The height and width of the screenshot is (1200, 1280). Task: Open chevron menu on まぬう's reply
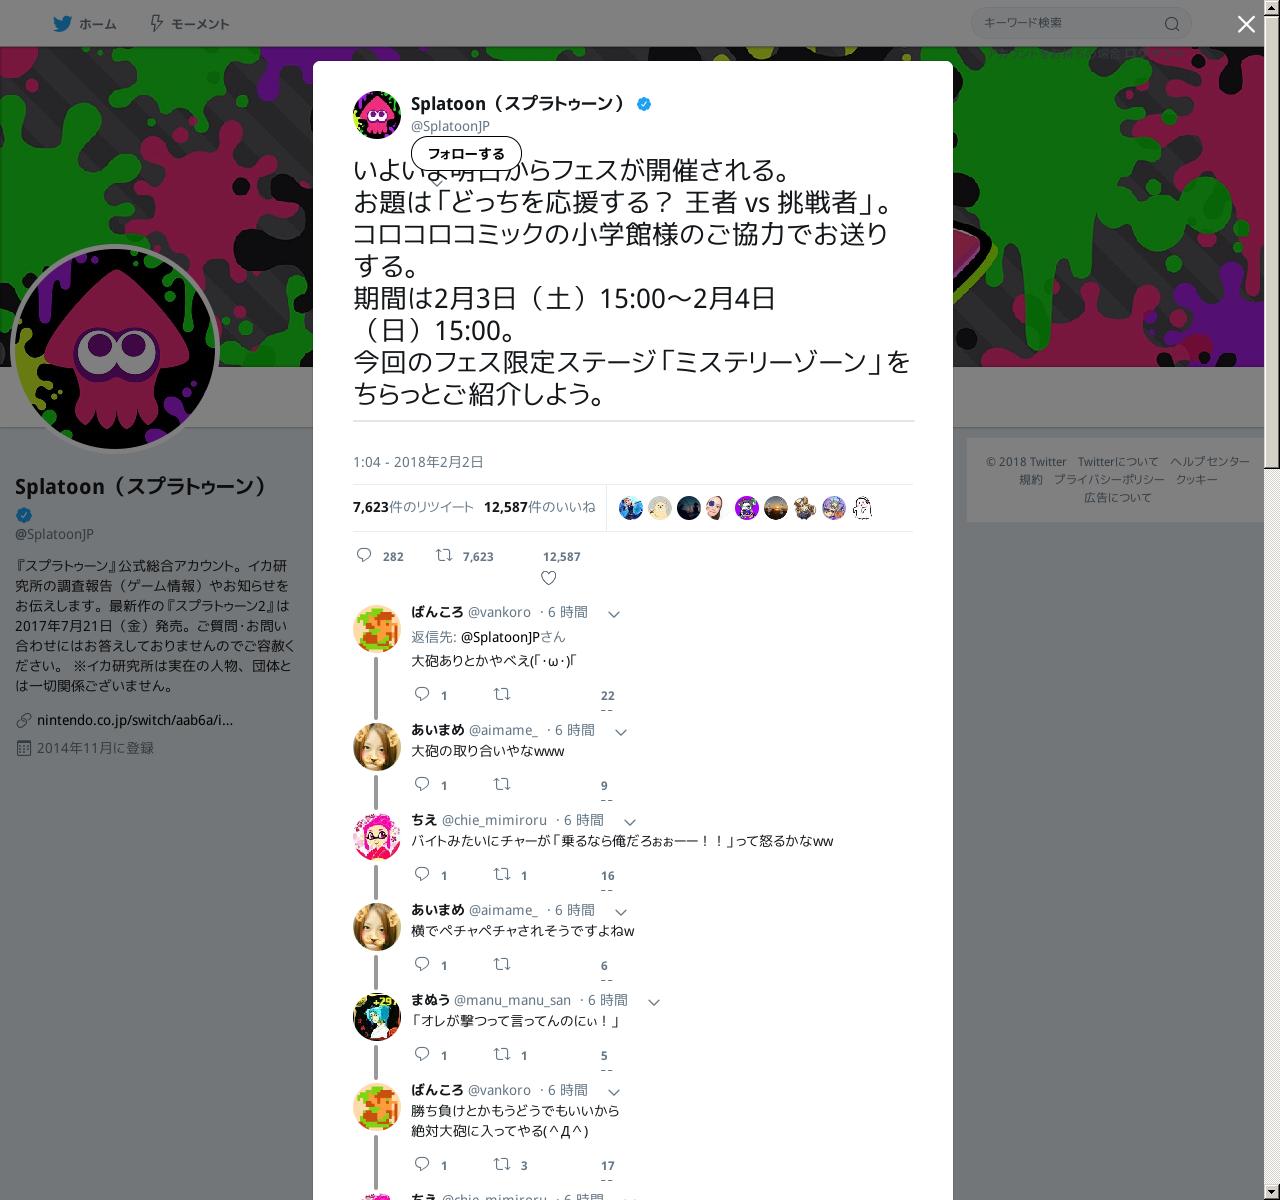654,1002
